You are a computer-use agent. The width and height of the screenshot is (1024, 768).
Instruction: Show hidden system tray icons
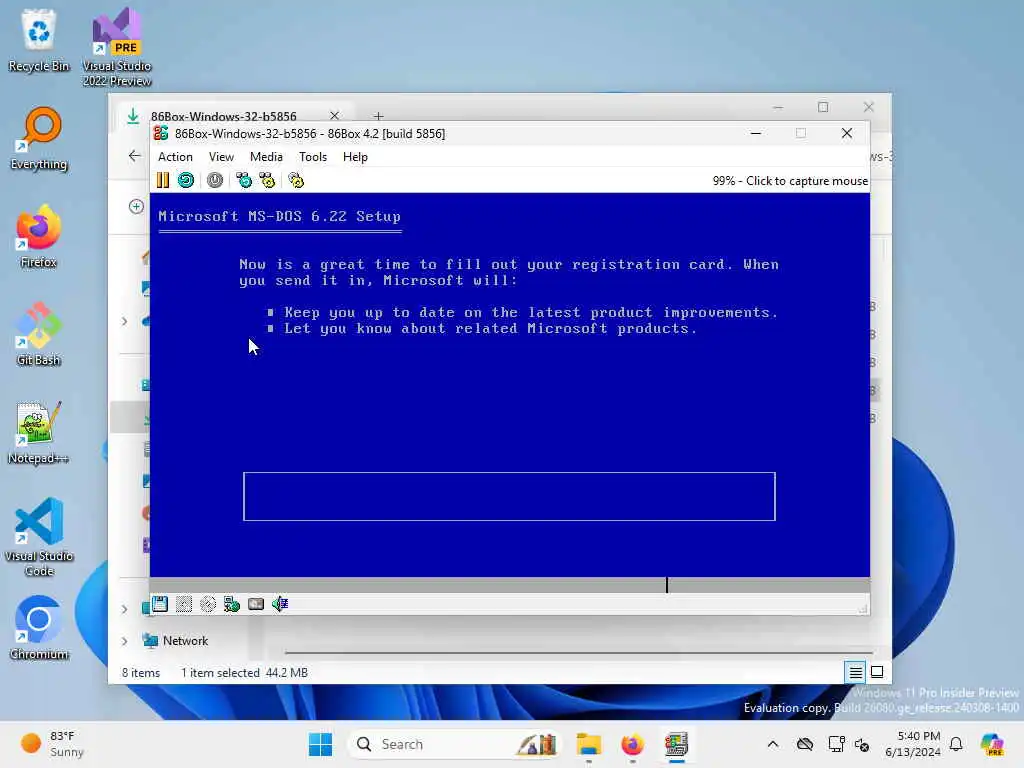pyautogui.click(x=773, y=744)
